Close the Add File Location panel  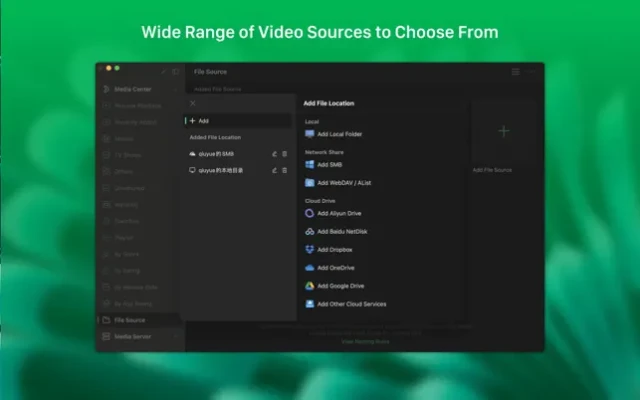pyautogui.click(x=192, y=103)
